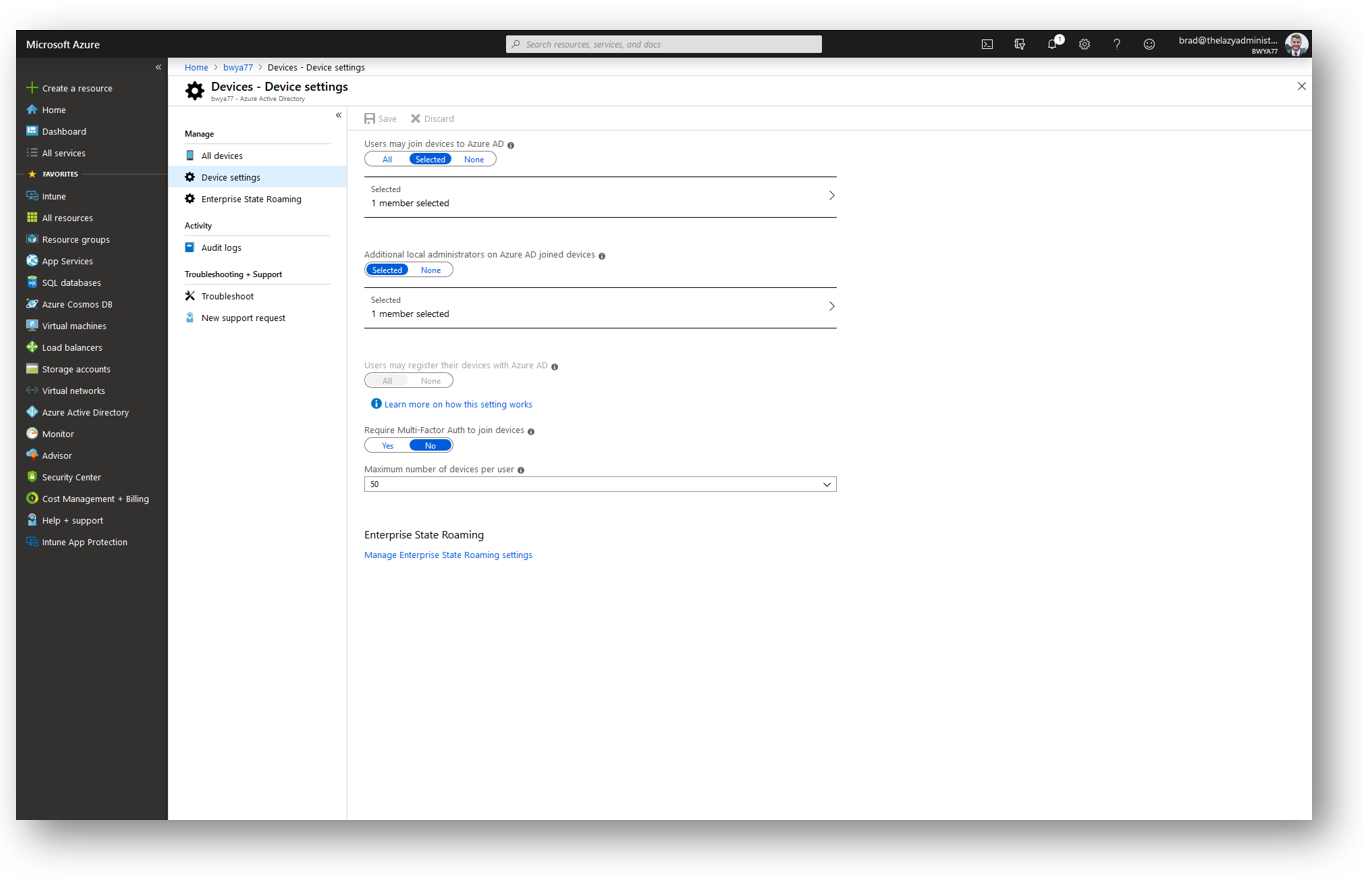Set Users may join devices to All
The height and width of the screenshot is (879, 1363).
pyautogui.click(x=387, y=159)
